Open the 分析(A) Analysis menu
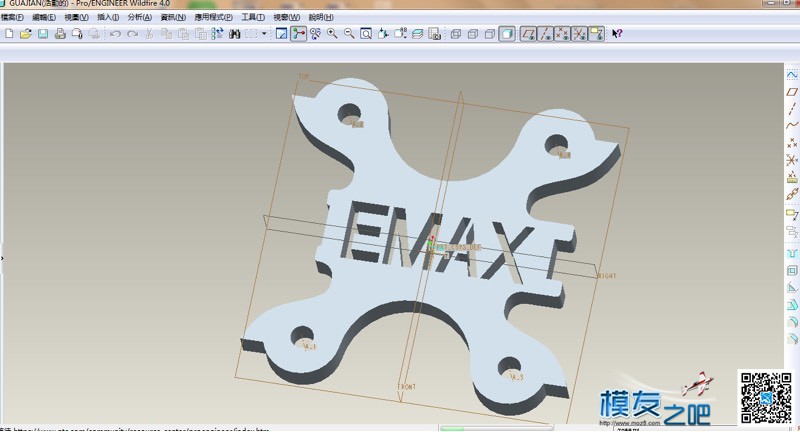 tap(139, 17)
